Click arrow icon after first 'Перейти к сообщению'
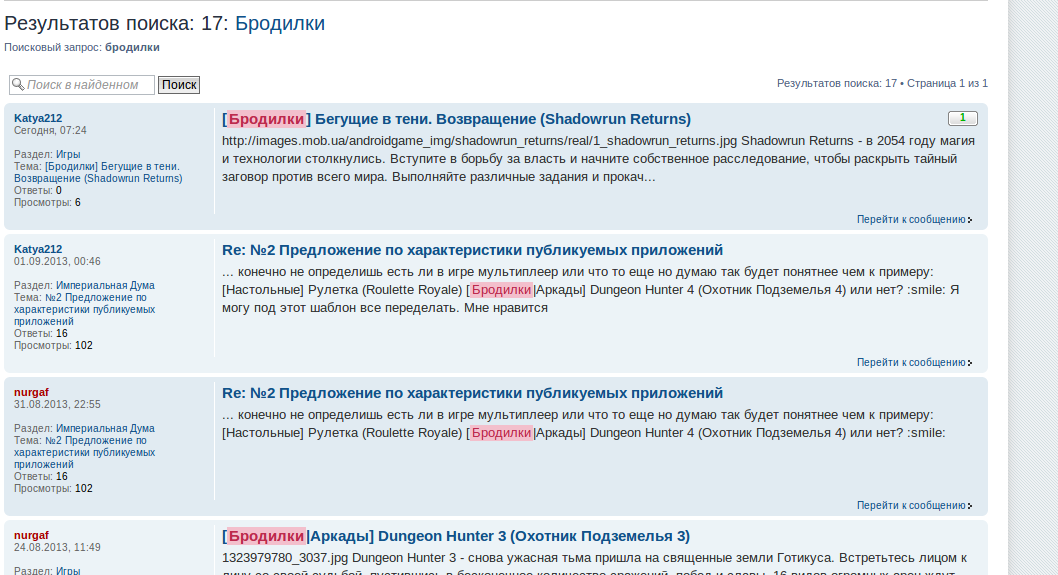1058x575 pixels. [x=970, y=220]
